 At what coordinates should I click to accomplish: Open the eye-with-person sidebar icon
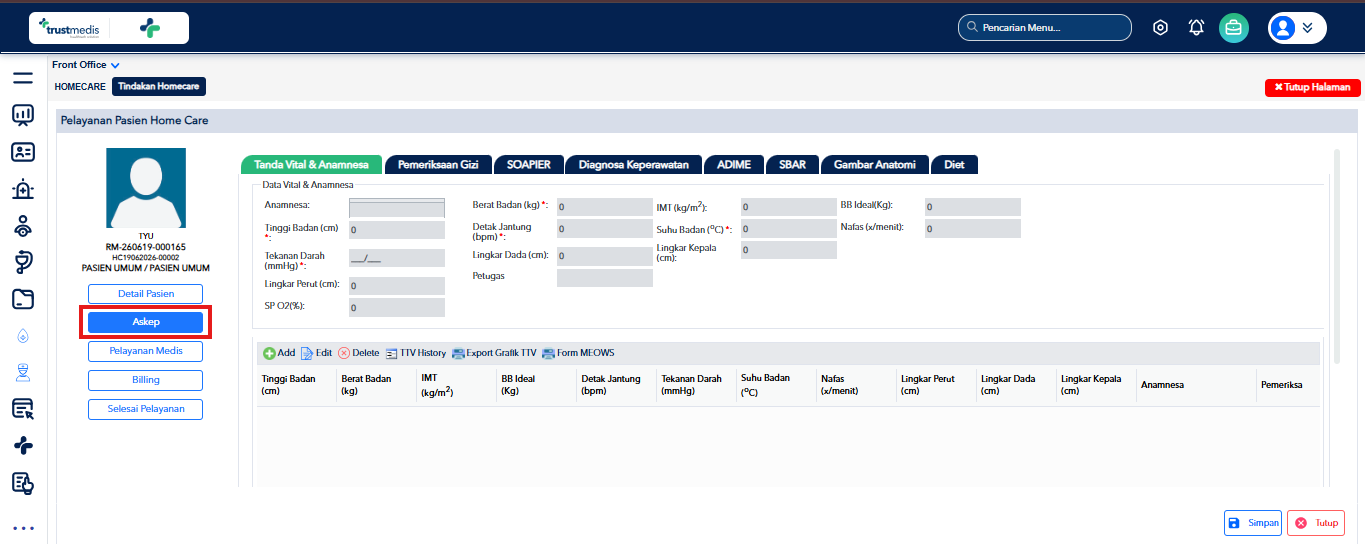tap(23, 226)
